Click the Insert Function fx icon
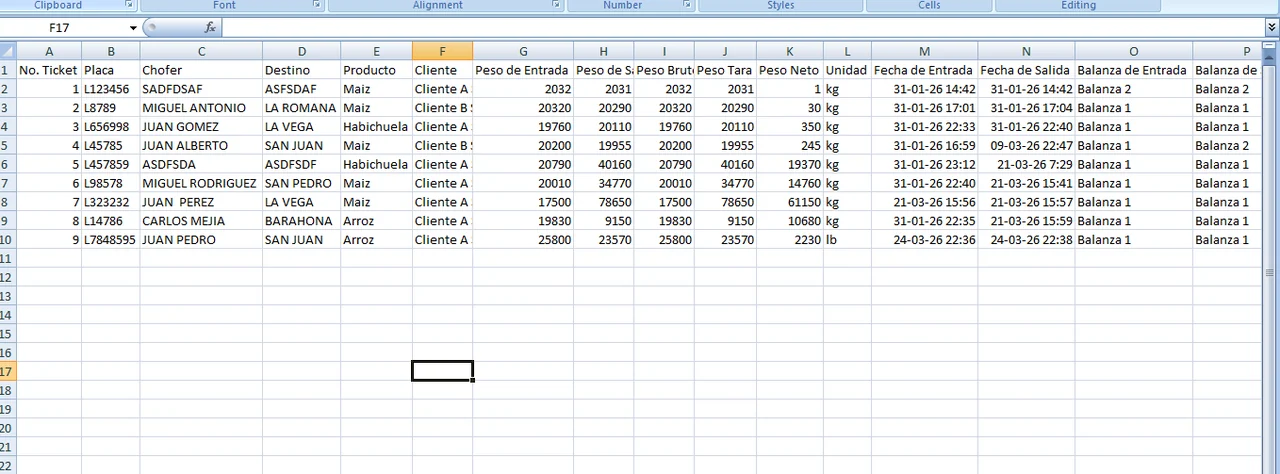The width and height of the screenshot is (1280, 474). [x=210, y=28]
